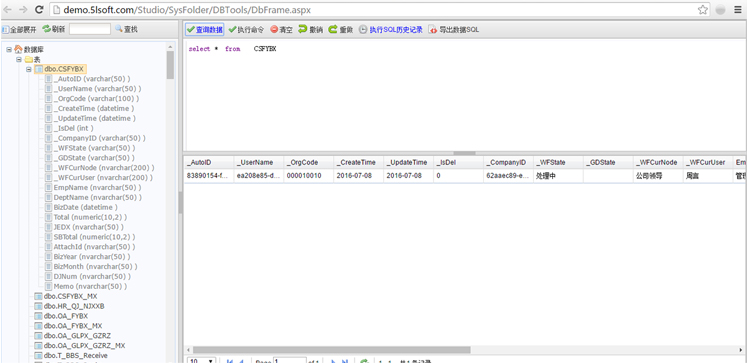This screenshot has width=747, height=363.
Task: Click the 撤销 undo button
Action: [x=311, y=30]
